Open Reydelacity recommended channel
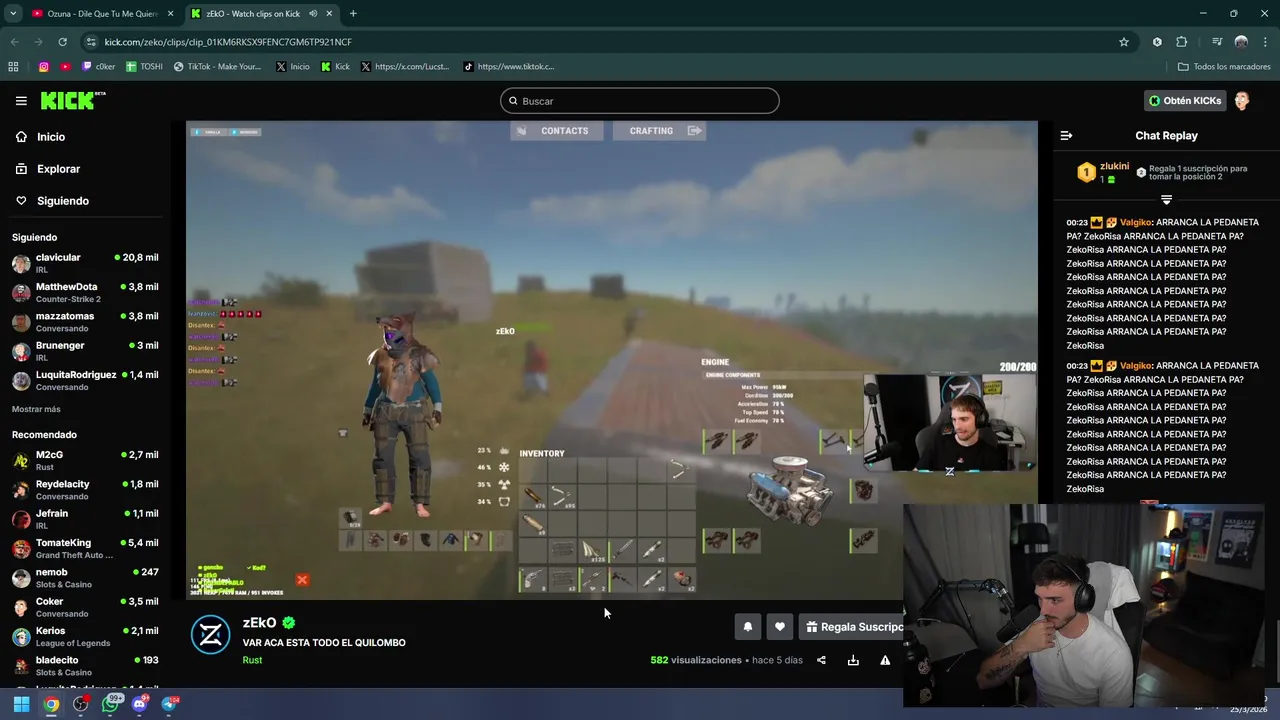This screenshot has width=1280, height=720. click(85, 489)
